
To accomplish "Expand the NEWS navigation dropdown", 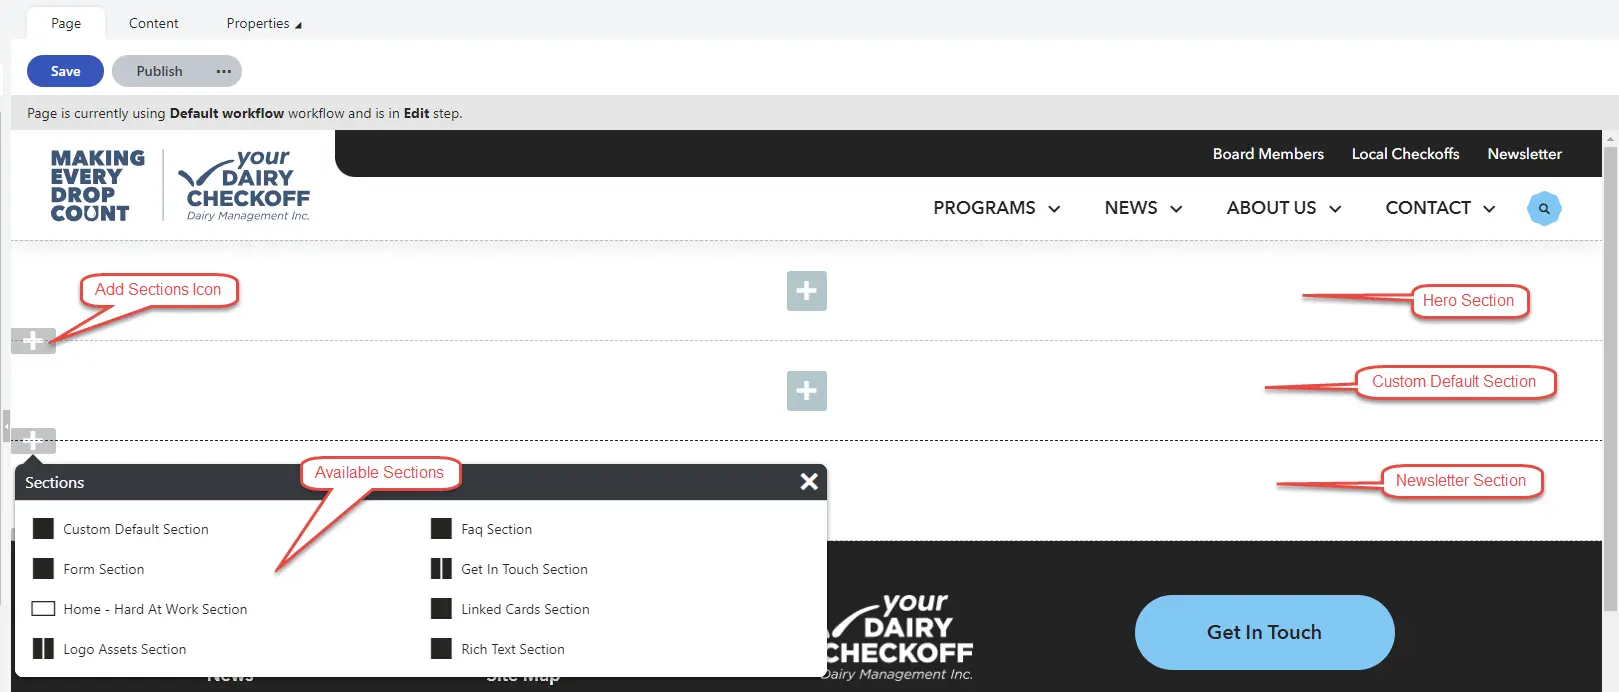I will point(1143,208).
